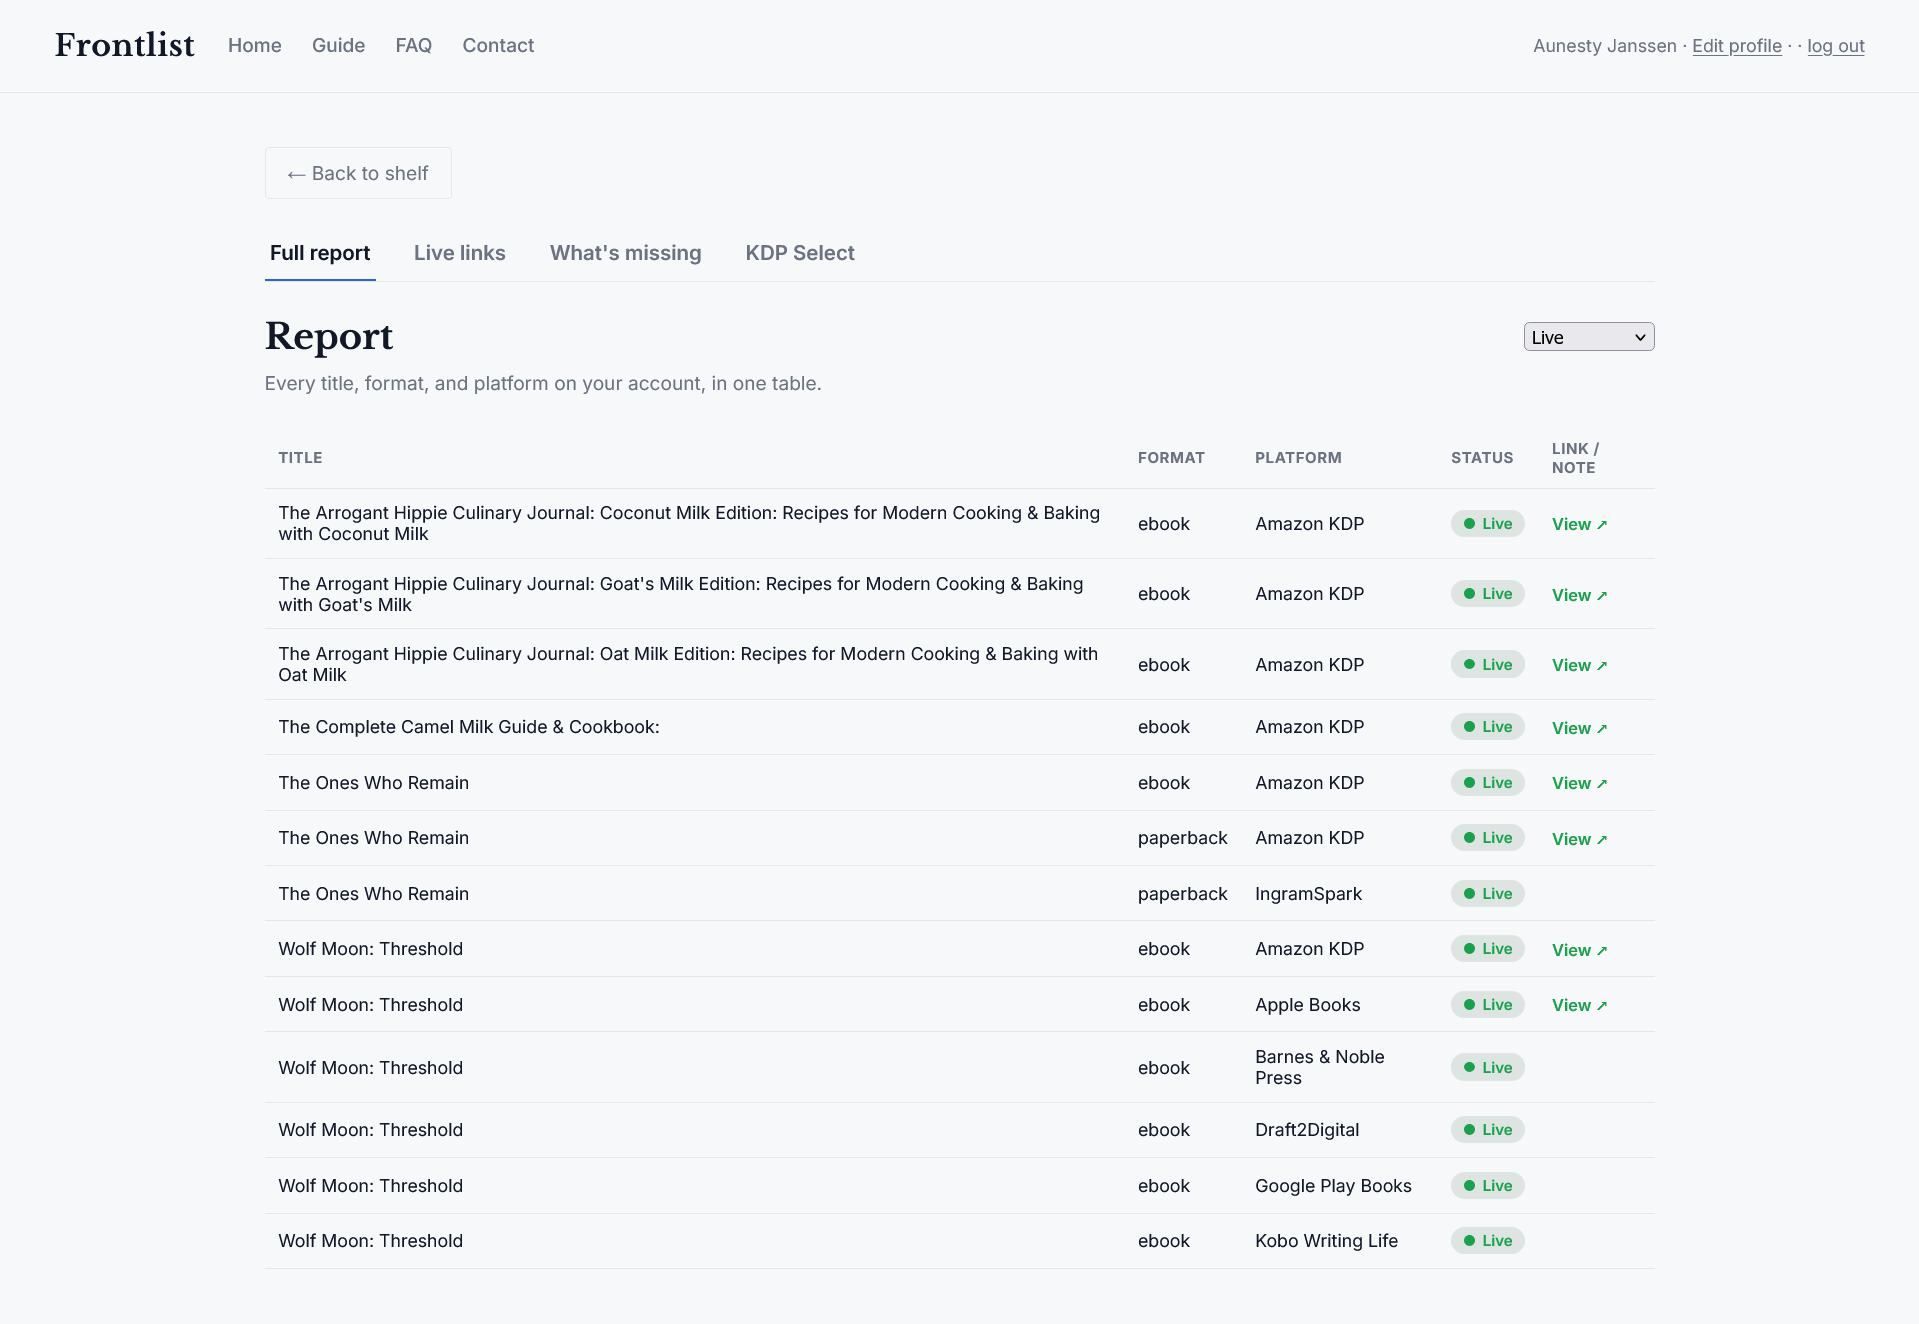Select the Oat Milk Edition title text
Viewport: 1919px width, 1324px height.
click(x=688, y=664)
